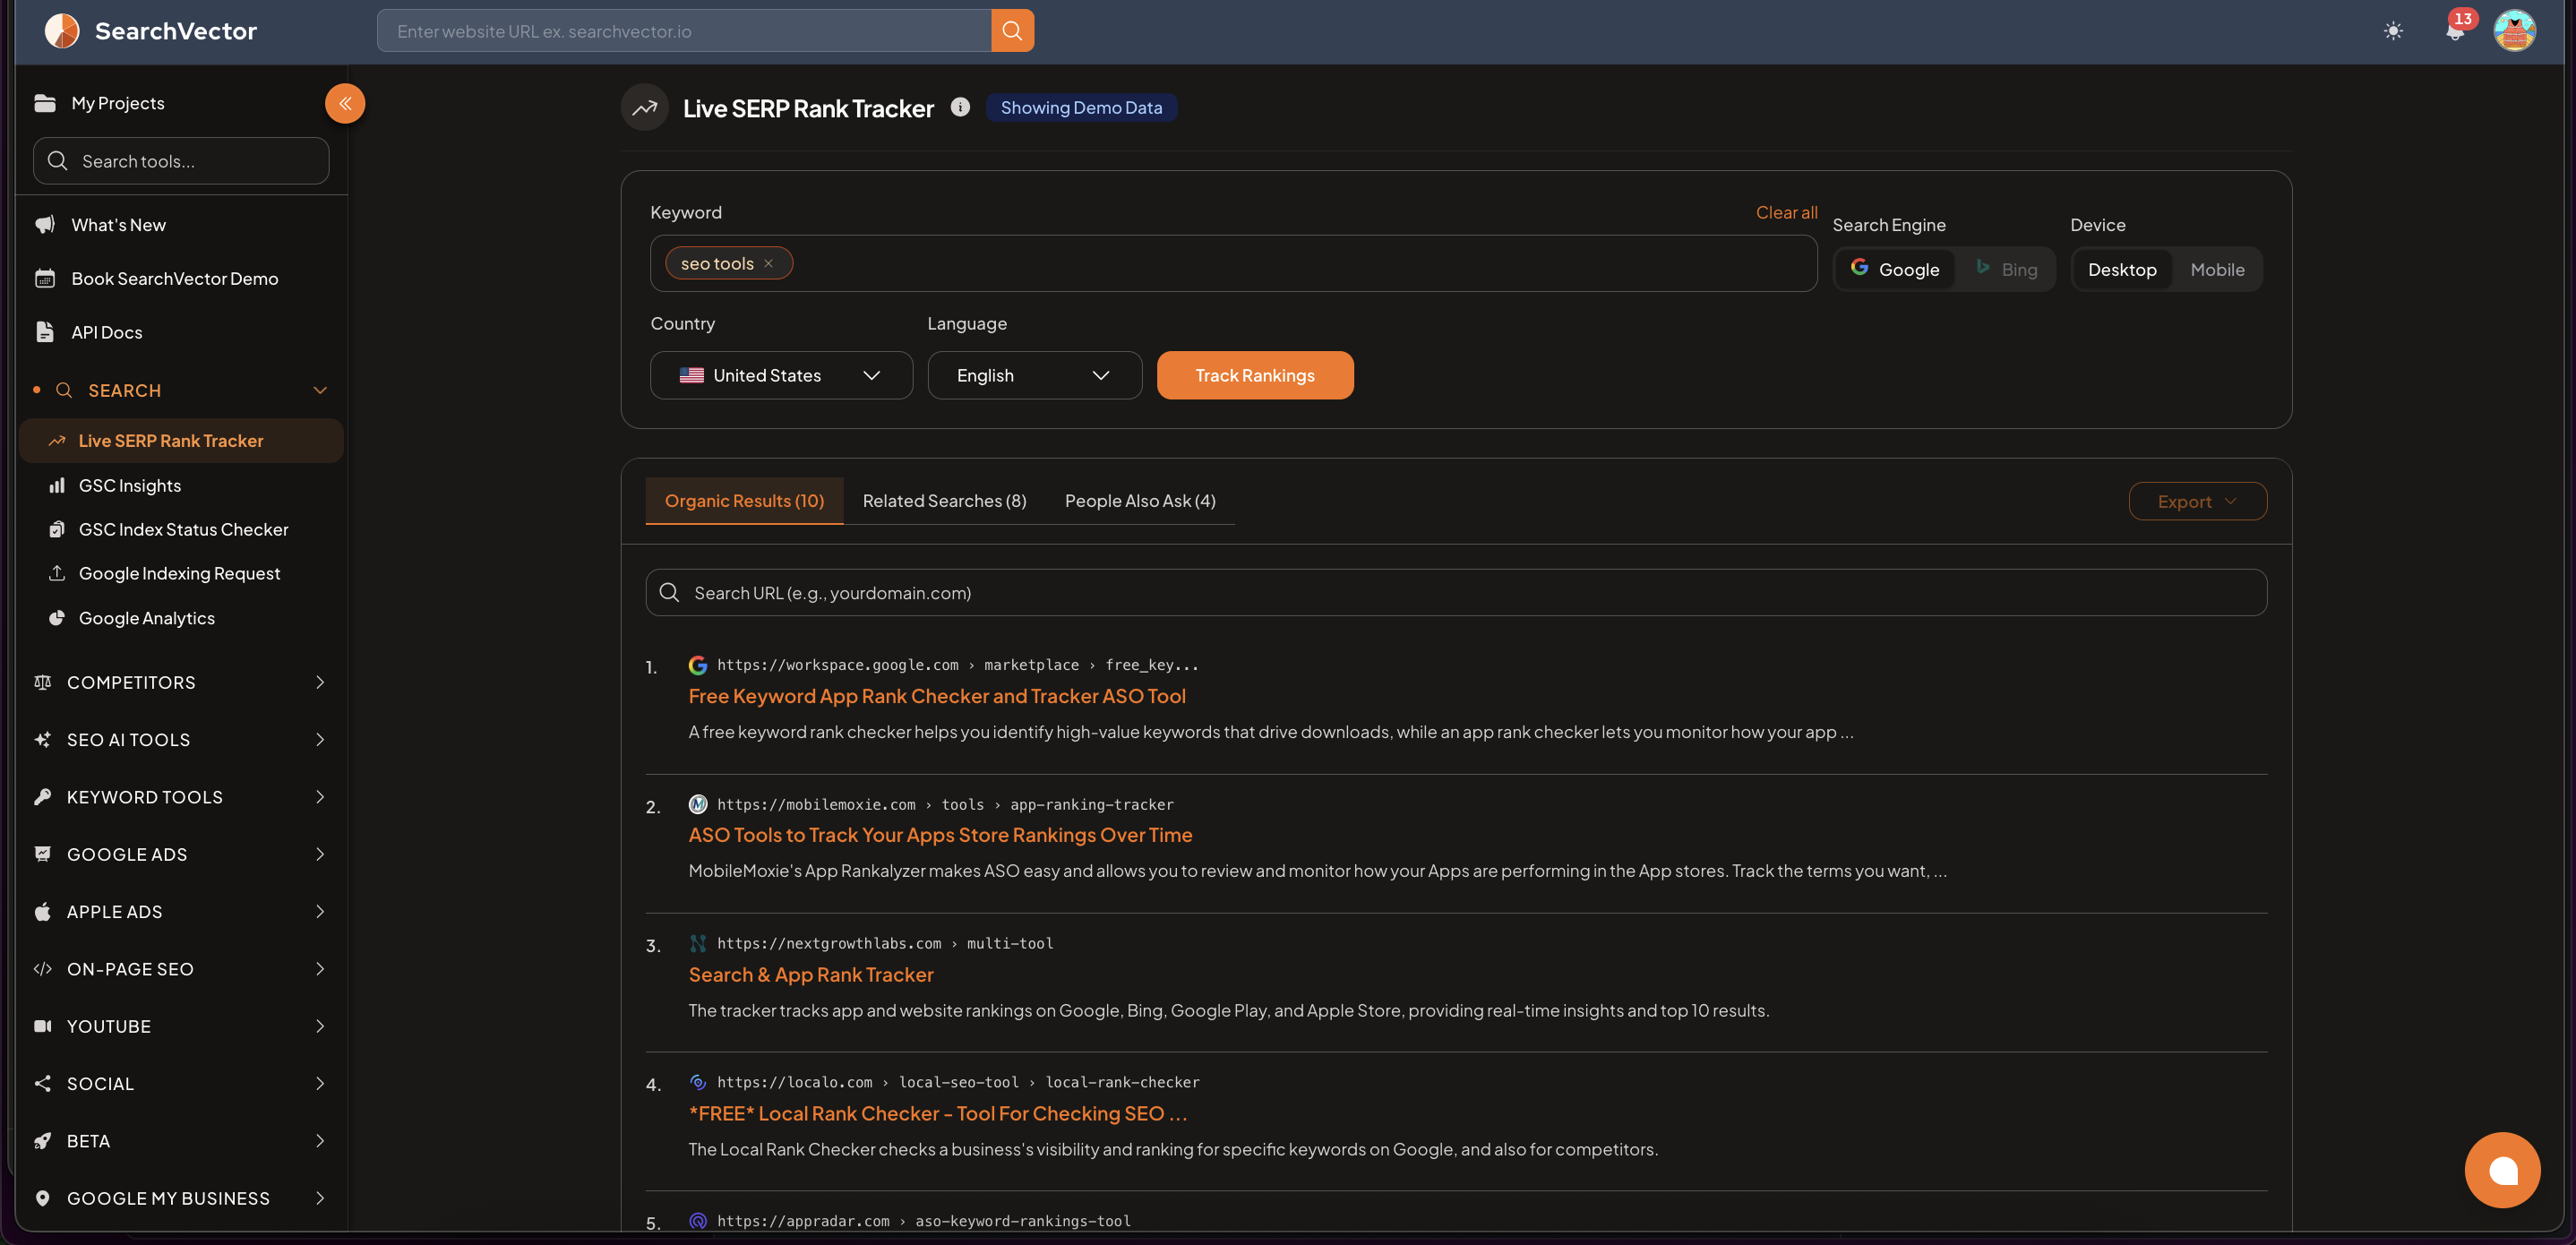2576x1245 pixels.
Task: Click the Google Analytics pie chart icon
Action: pyautogui.click(x=57, y=618)
